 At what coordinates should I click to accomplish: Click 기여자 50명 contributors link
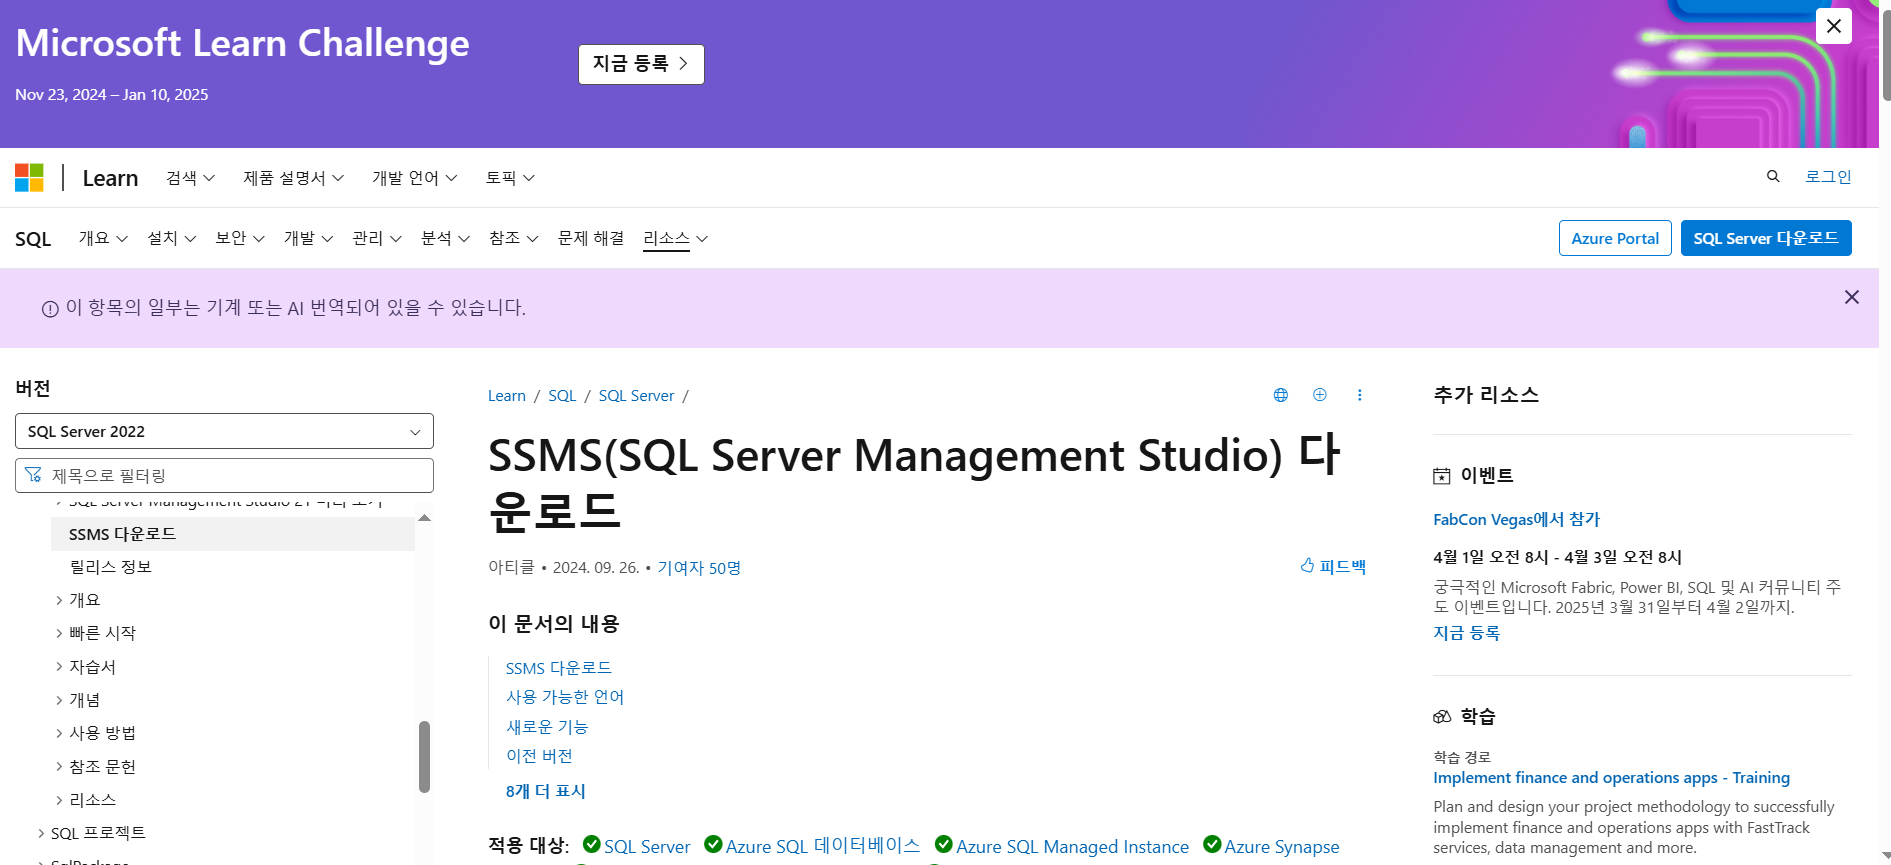(699, 568)
